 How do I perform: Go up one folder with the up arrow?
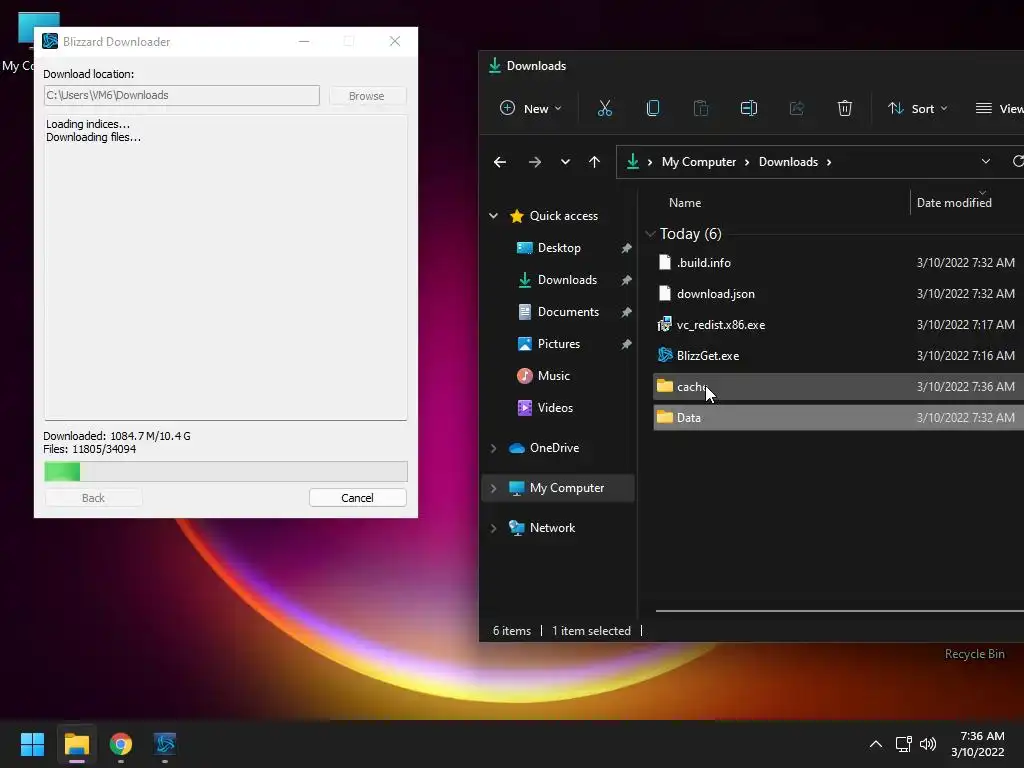tap(594, 162)
